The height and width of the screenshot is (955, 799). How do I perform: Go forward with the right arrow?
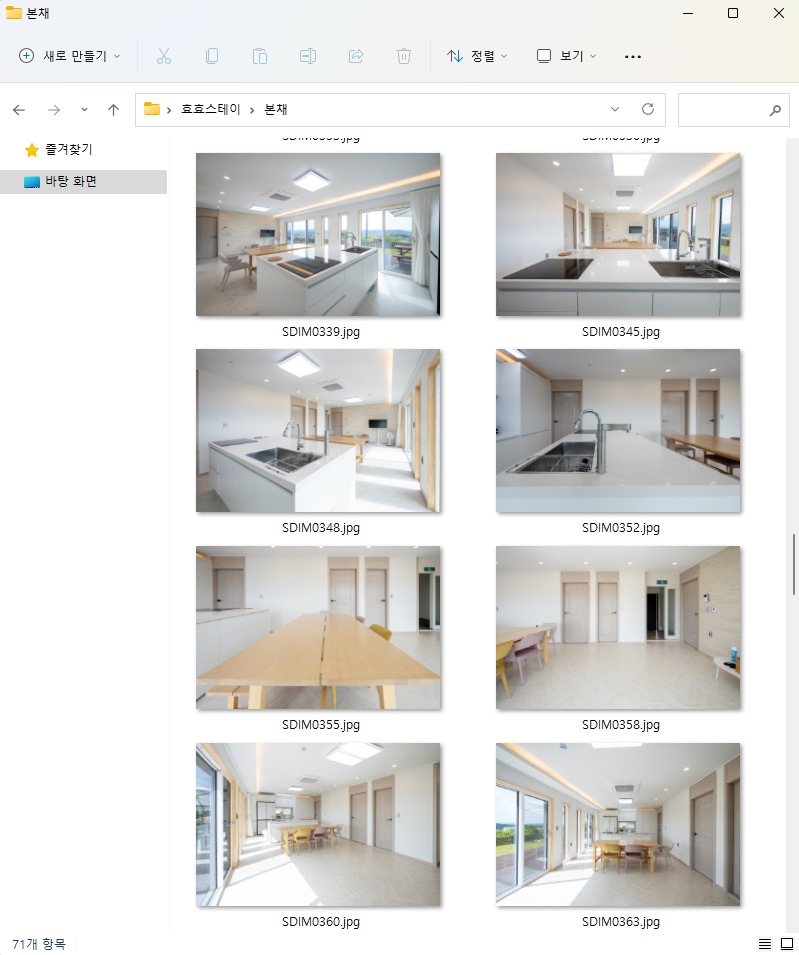[x=54, y=110]
